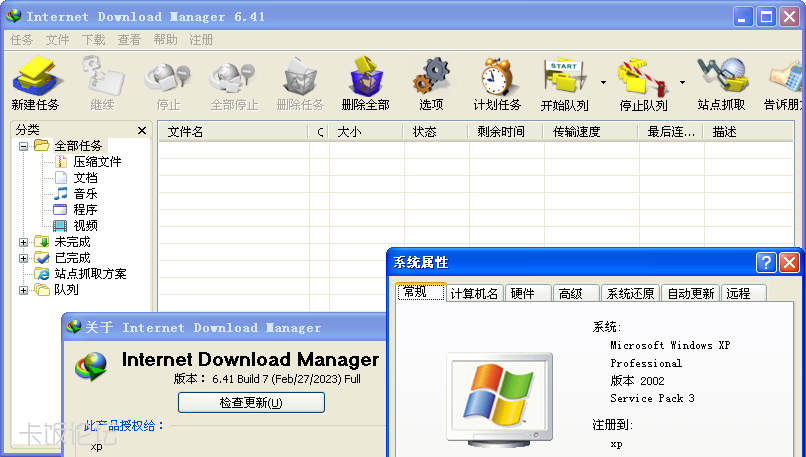The image size is (806, 457).
Task: Click the 开始队列 (start queue) icon
Action: [x=564, y=83]
